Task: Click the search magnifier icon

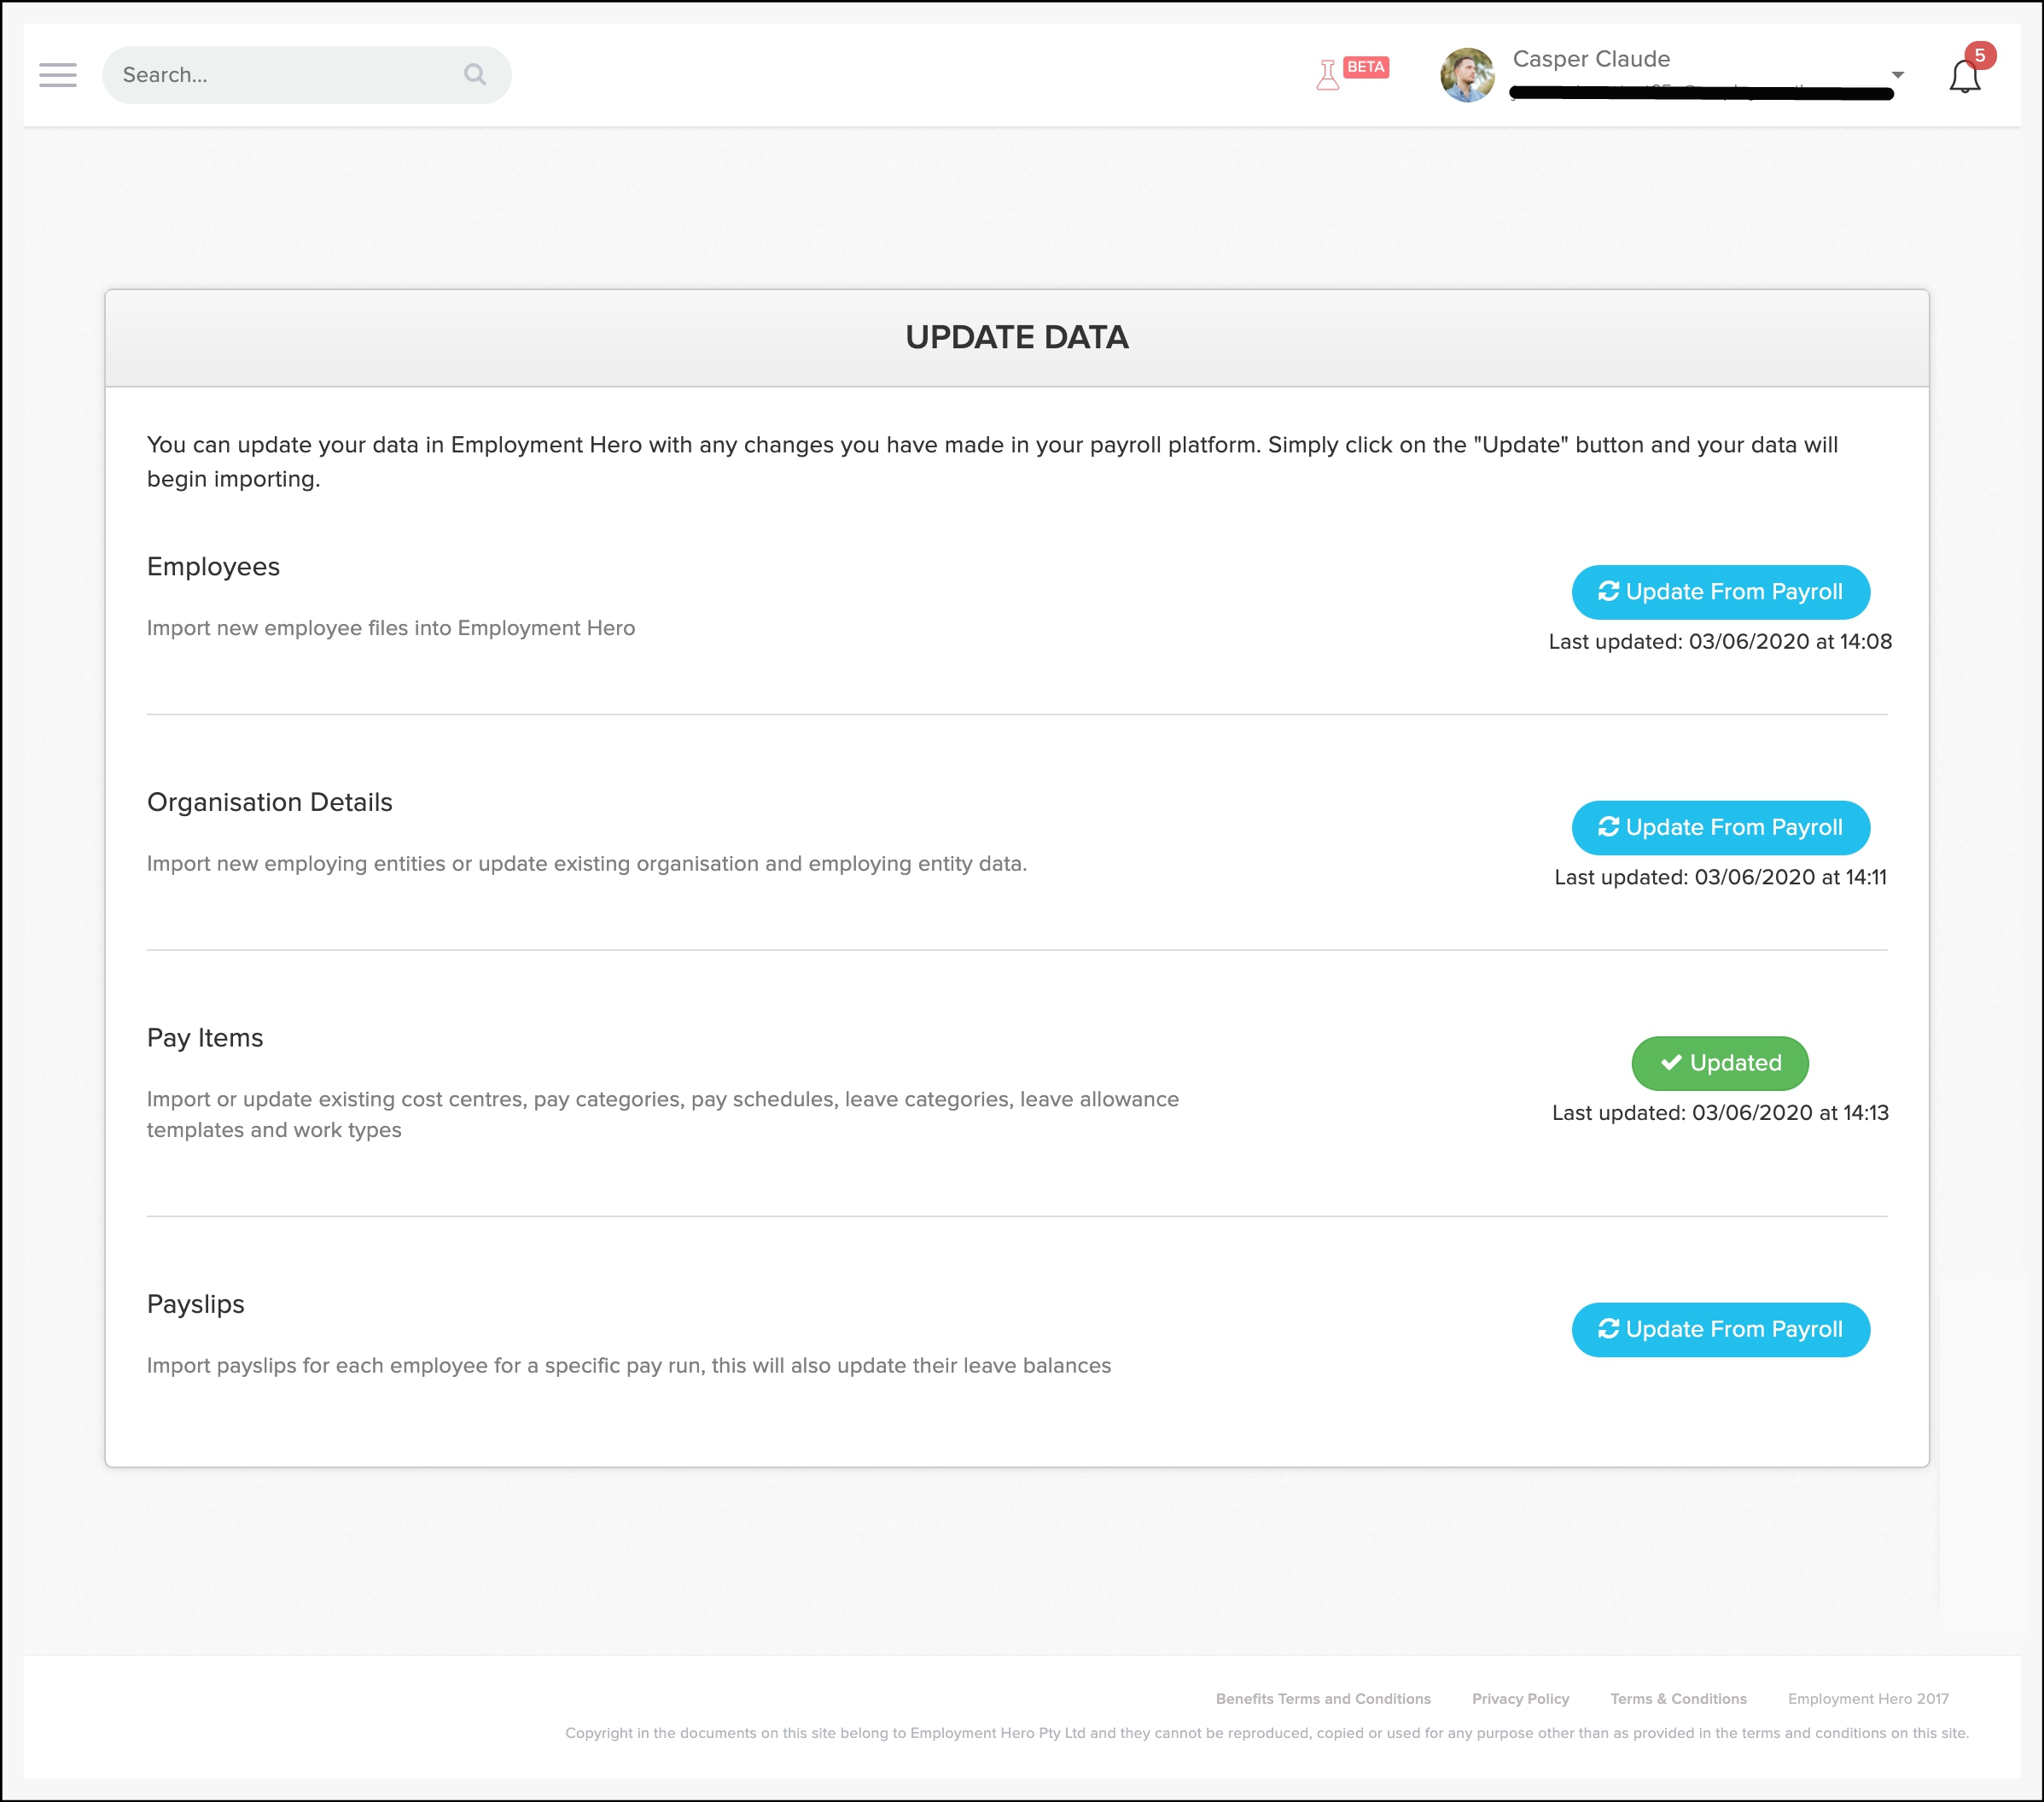Action: [x=475, y=75]
